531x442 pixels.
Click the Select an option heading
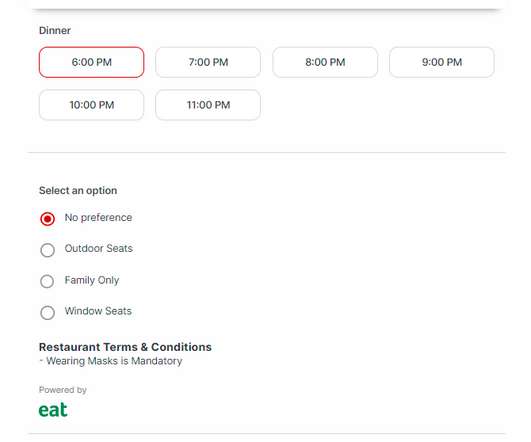78,190
